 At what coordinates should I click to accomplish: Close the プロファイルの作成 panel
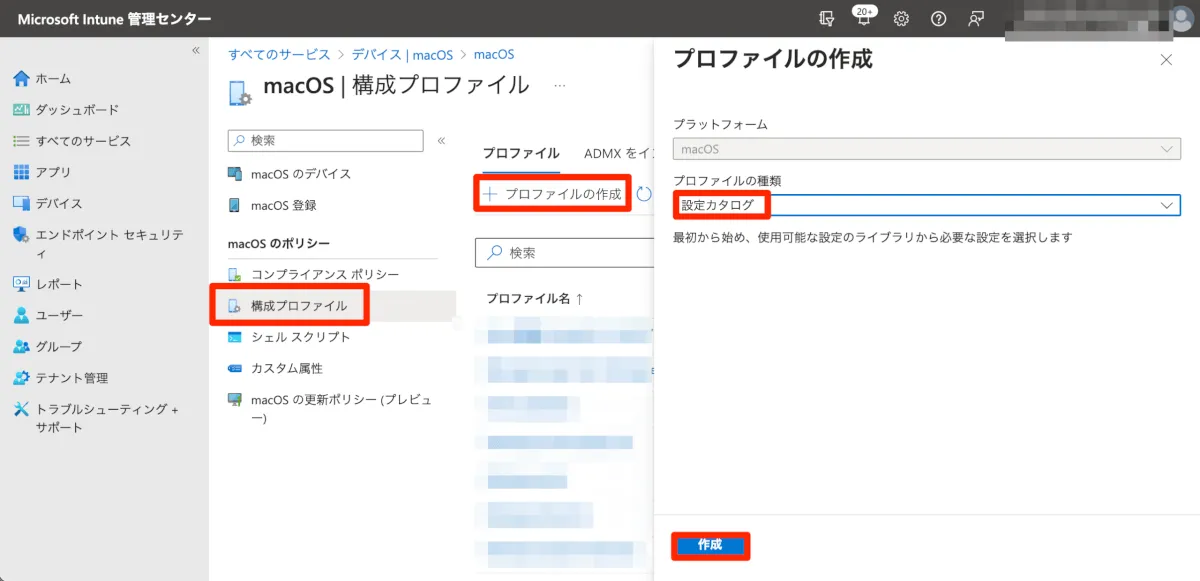tap(1165, 60)
